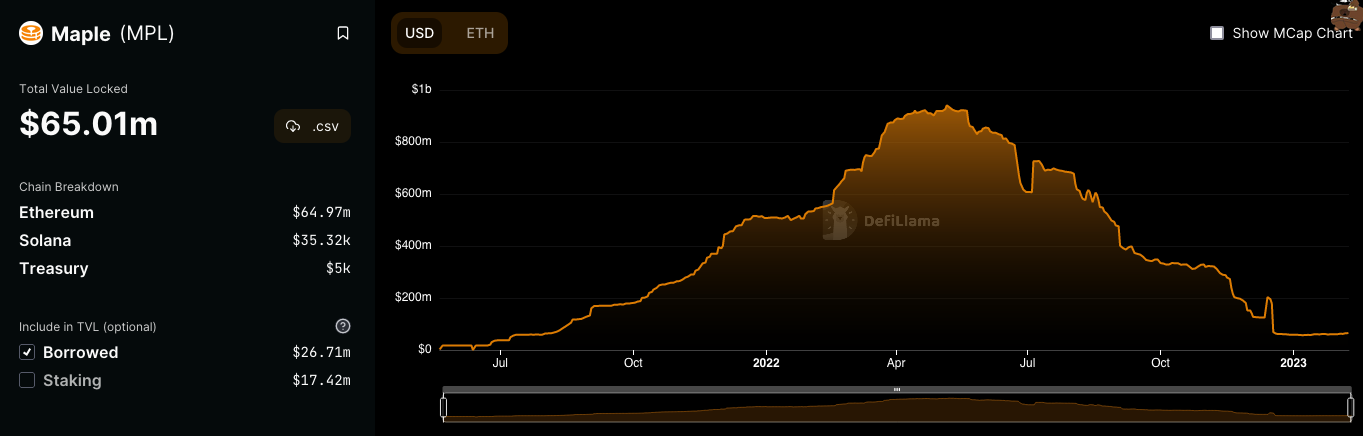This screenshot has height=436, width=1363.
Task: Click the $65.01m total value figure
Action: (88, 124)
